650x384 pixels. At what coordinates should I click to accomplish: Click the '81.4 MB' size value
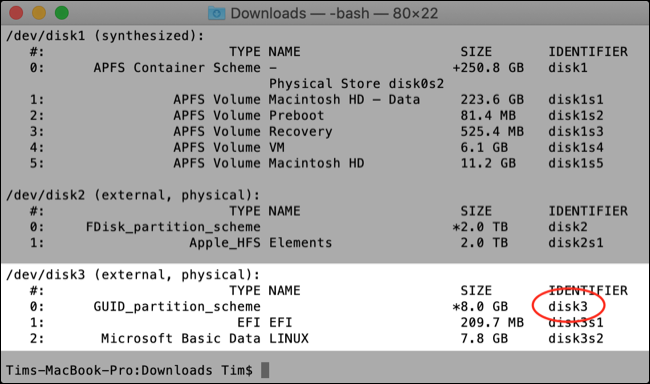tap(488, 115)
